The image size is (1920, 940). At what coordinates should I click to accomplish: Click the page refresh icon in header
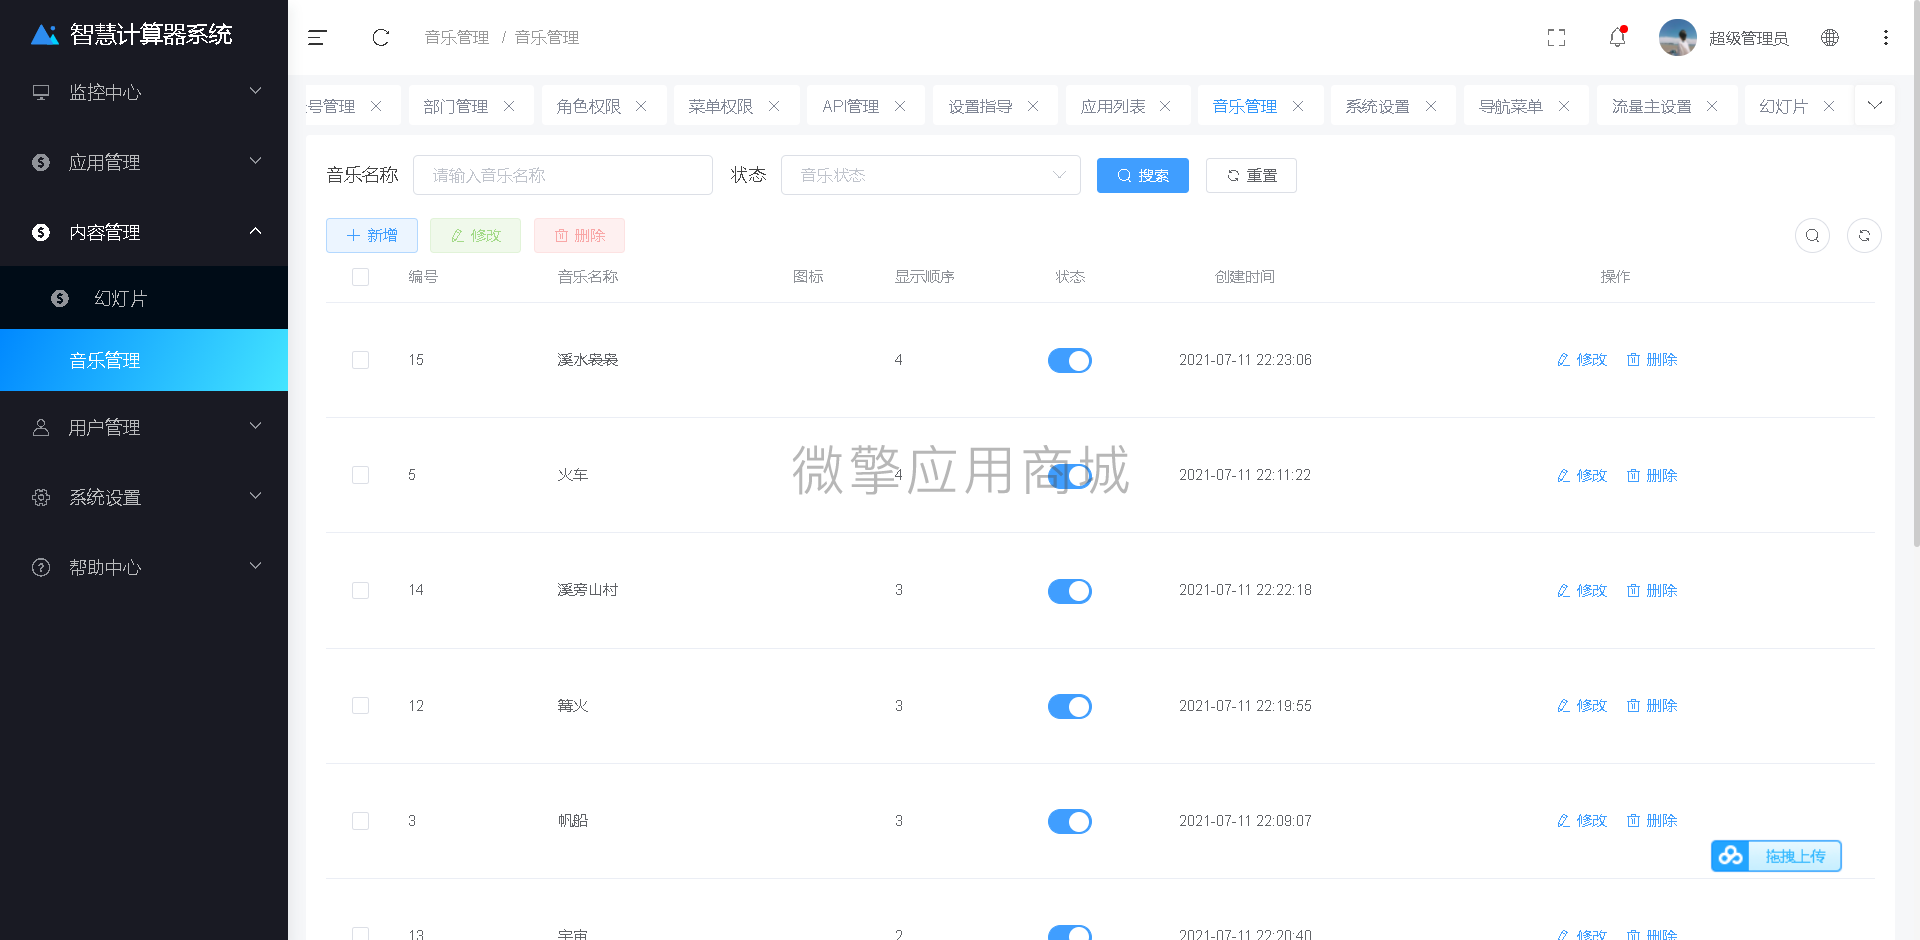pos(381,38)
